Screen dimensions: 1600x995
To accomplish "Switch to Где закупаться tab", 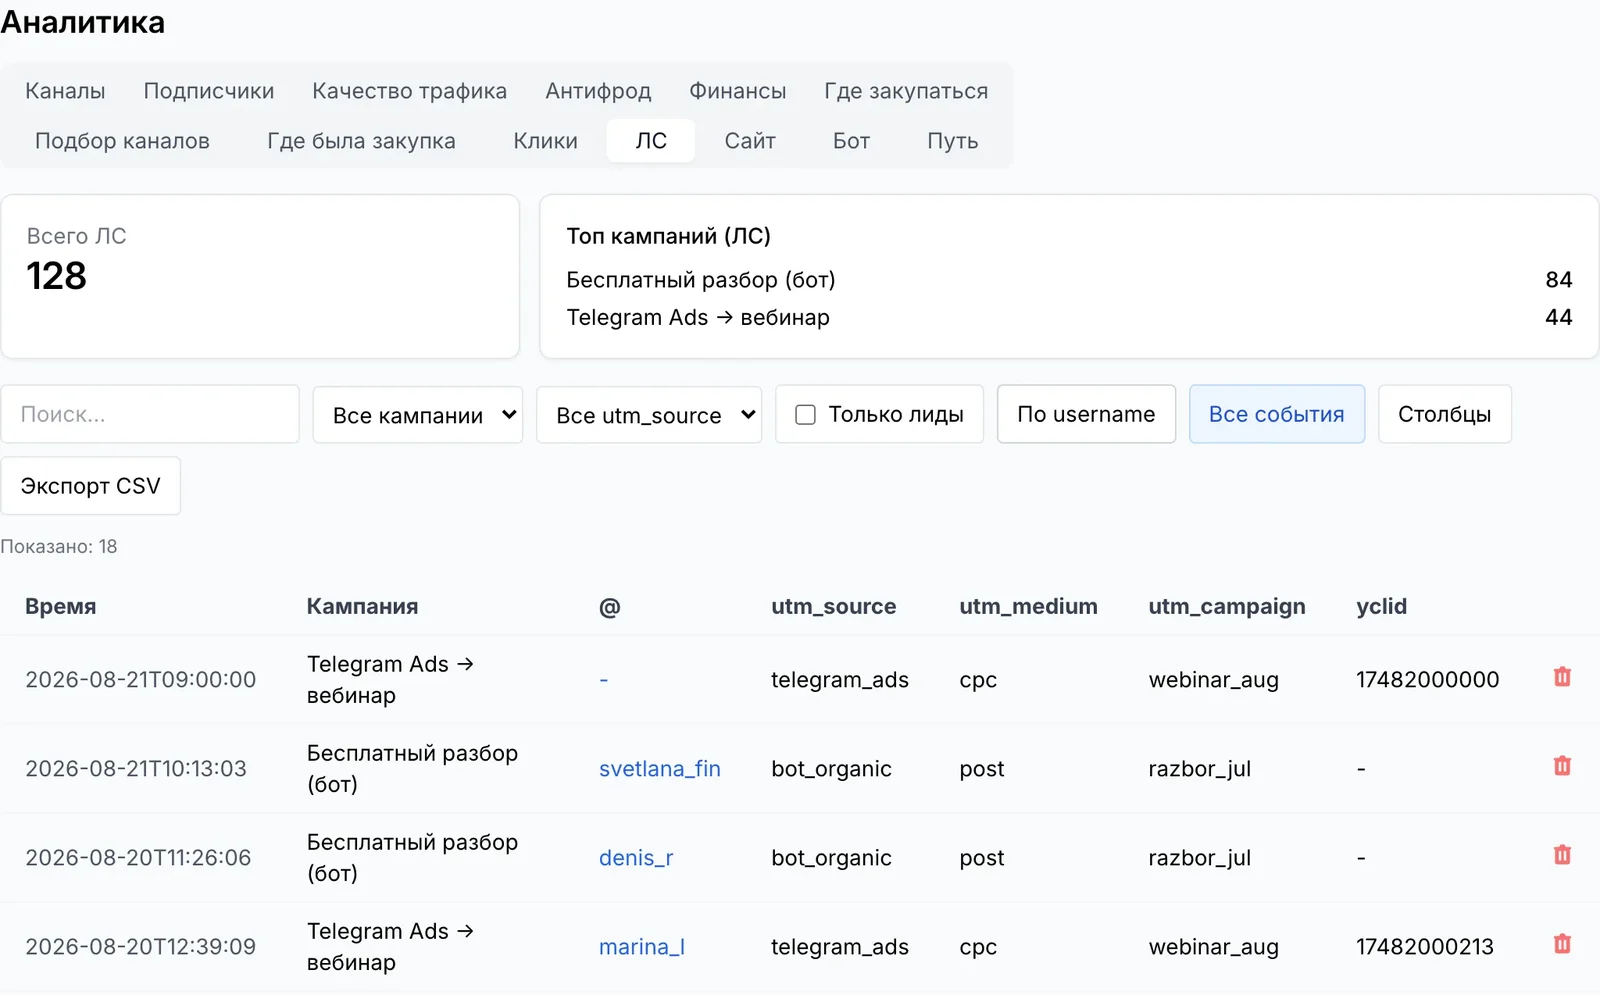I will (906, 91).
